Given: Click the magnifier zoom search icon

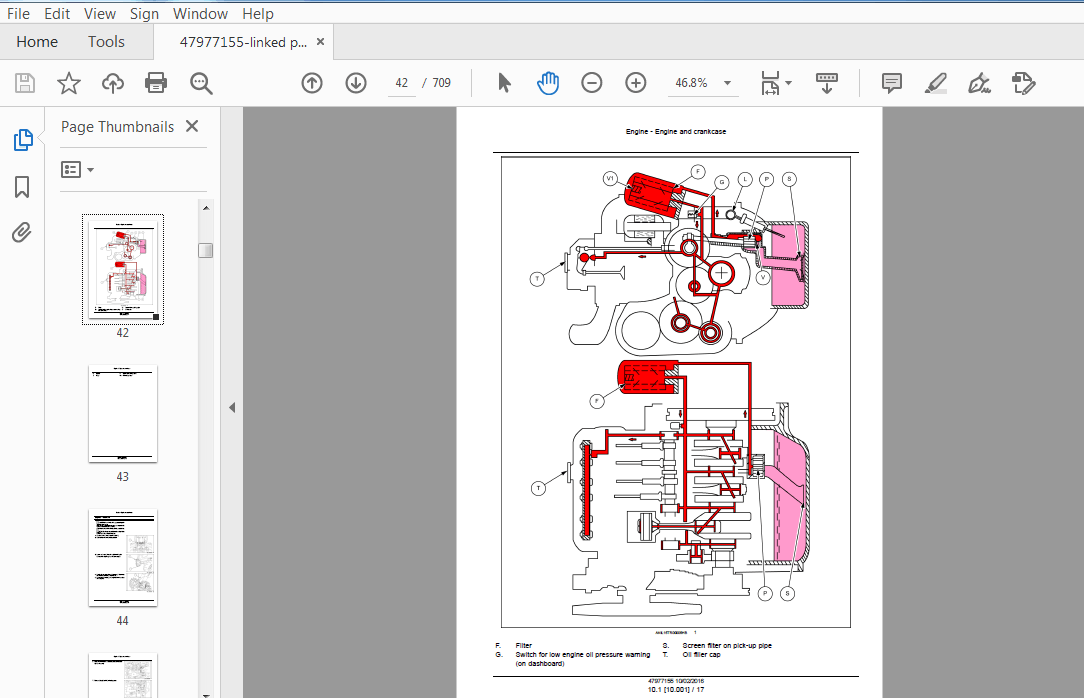Looking at the screenshot, I should 201,83.
